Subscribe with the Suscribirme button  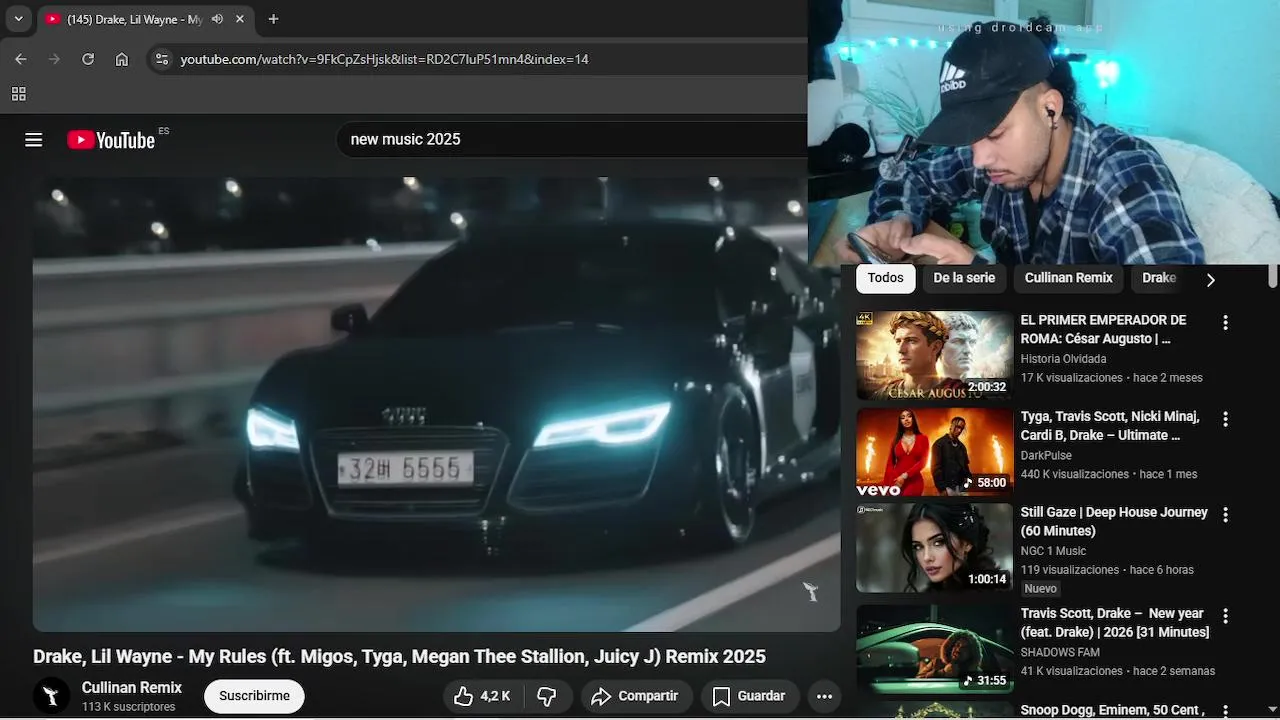[254, 696]
